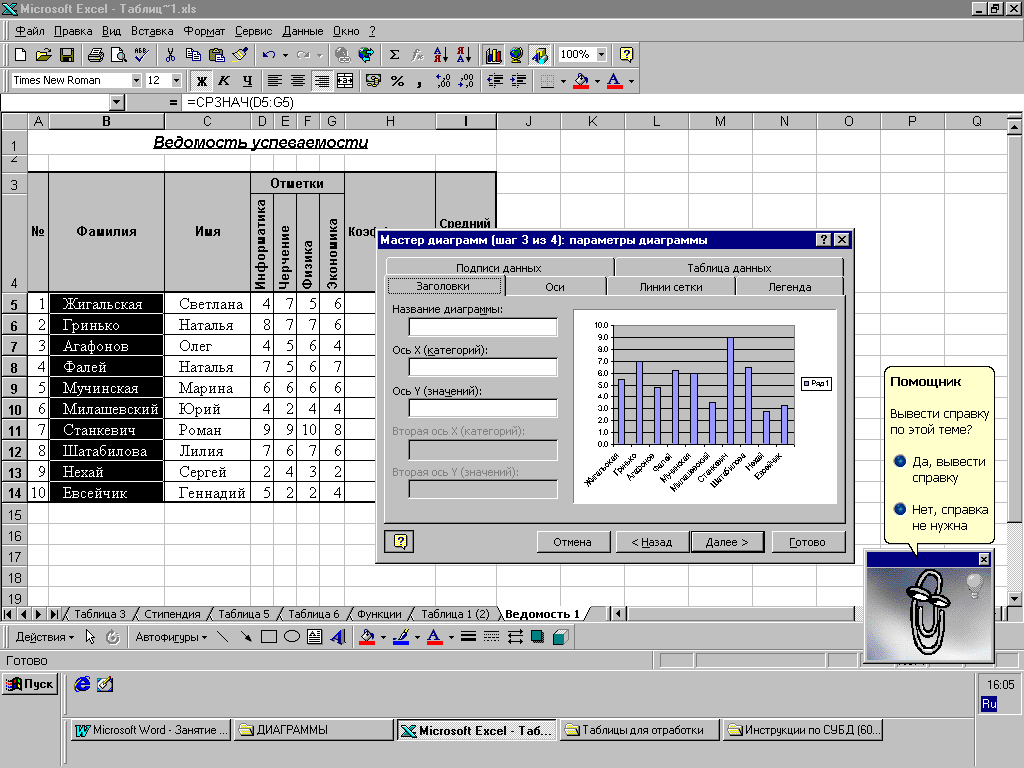Click the Готово button
Screen dimensions: 1024x768
coord(807,541)
